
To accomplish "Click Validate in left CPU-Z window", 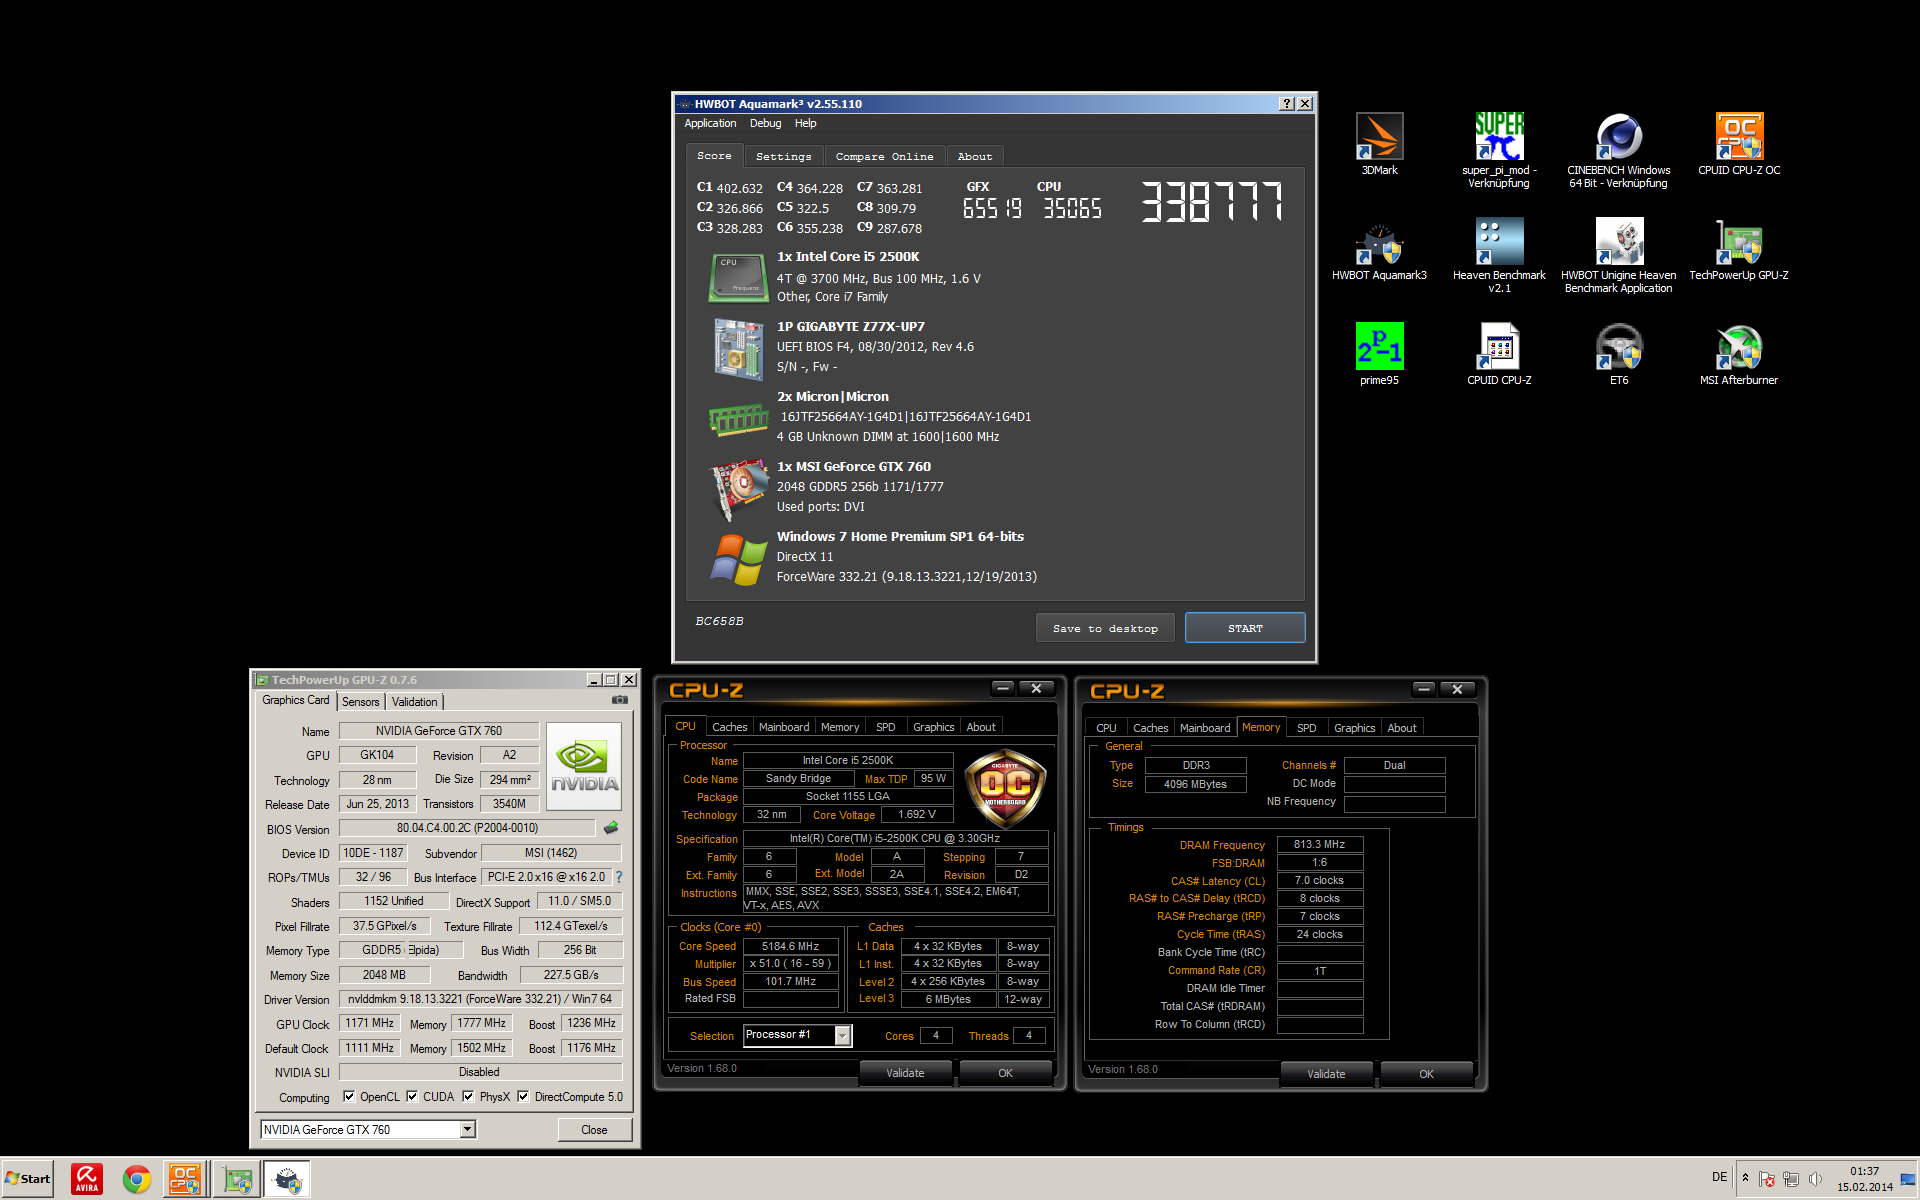I will pos(905,1073).
